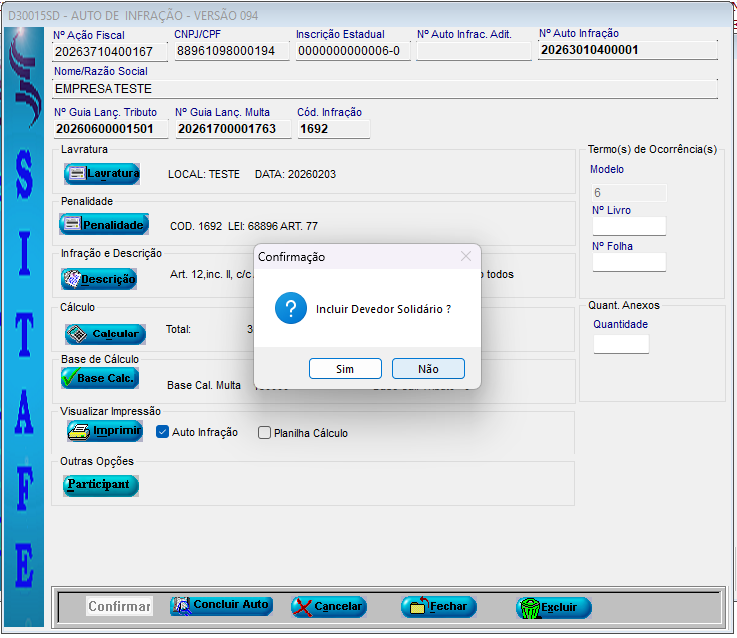Click the Excluir button
The width and height of the screenshot is (737, 638).
(x=553, y=607)
